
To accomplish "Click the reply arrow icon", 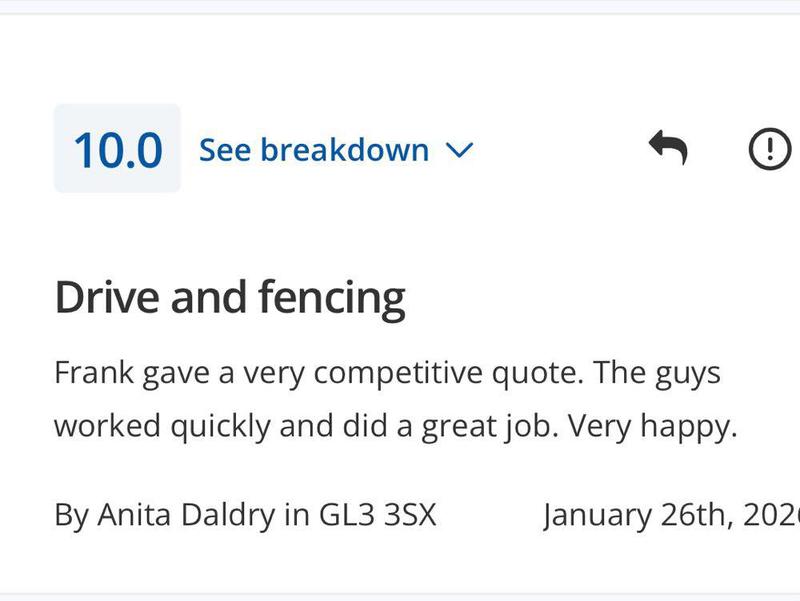I will (668, 149).
